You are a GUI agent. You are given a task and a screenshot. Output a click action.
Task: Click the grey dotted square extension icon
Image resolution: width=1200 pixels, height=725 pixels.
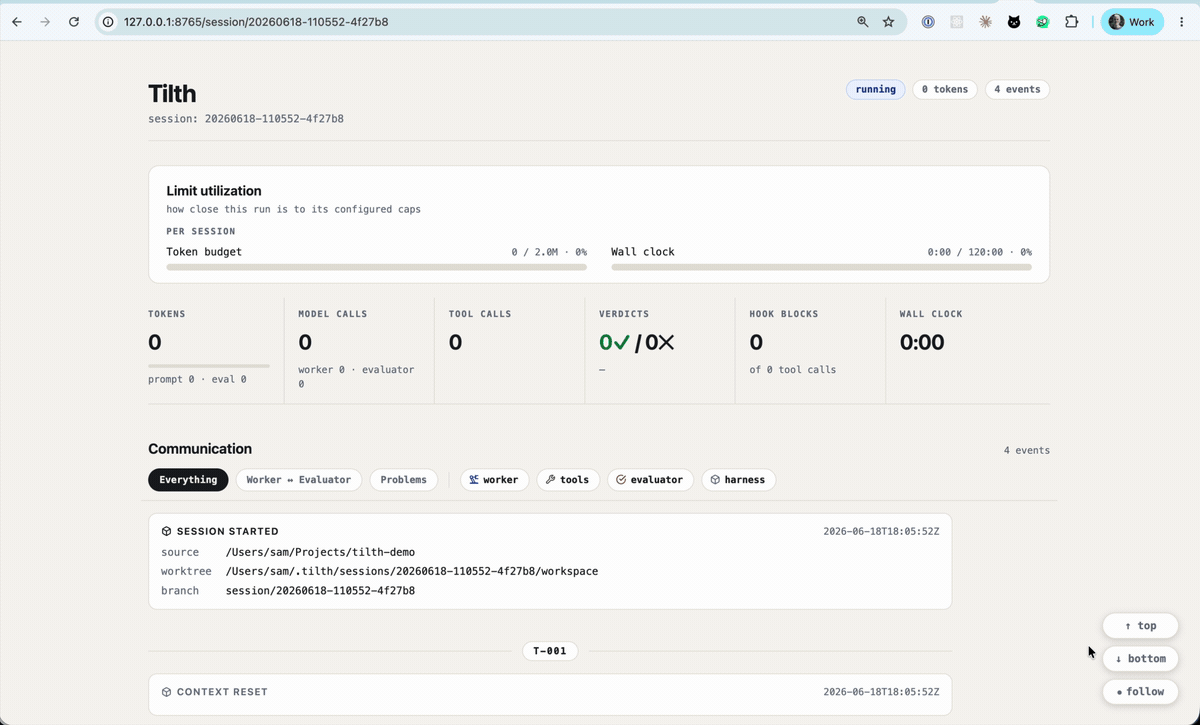(x=957, y=22)
